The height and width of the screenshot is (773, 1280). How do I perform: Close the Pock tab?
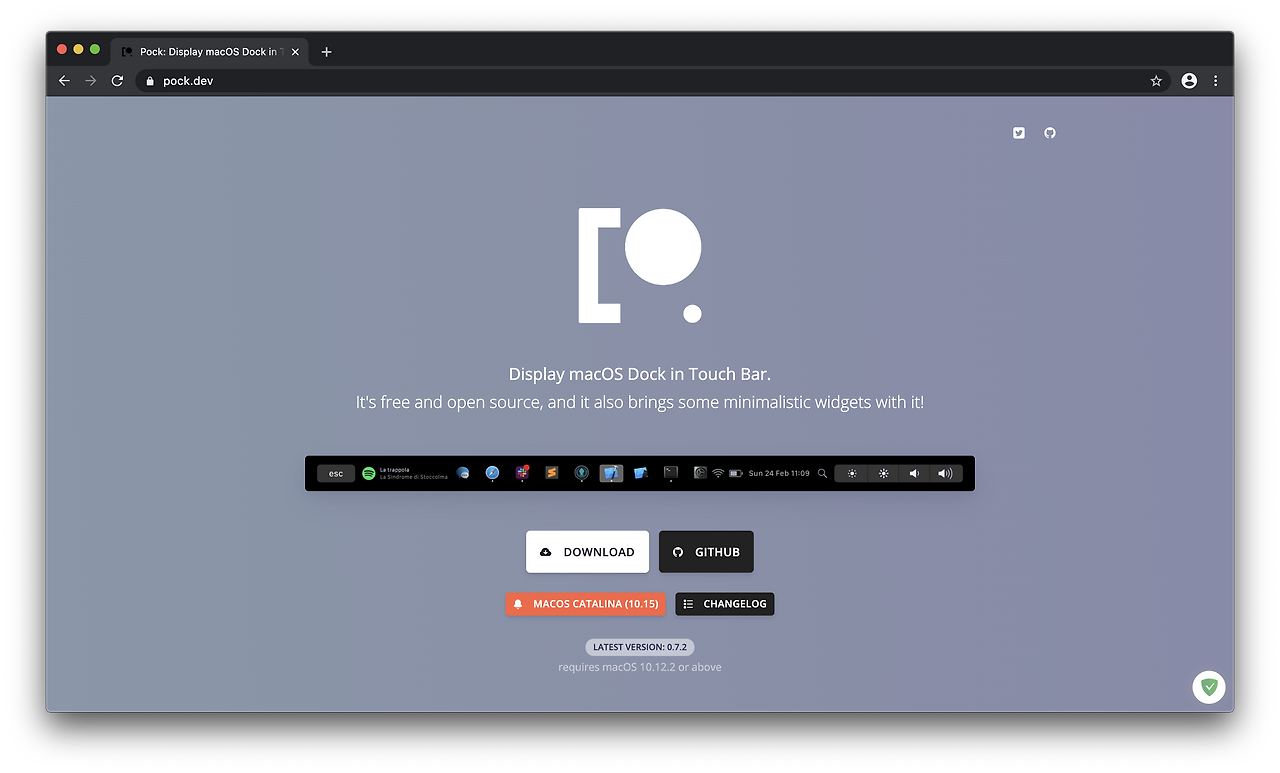(x=295, y=52)
